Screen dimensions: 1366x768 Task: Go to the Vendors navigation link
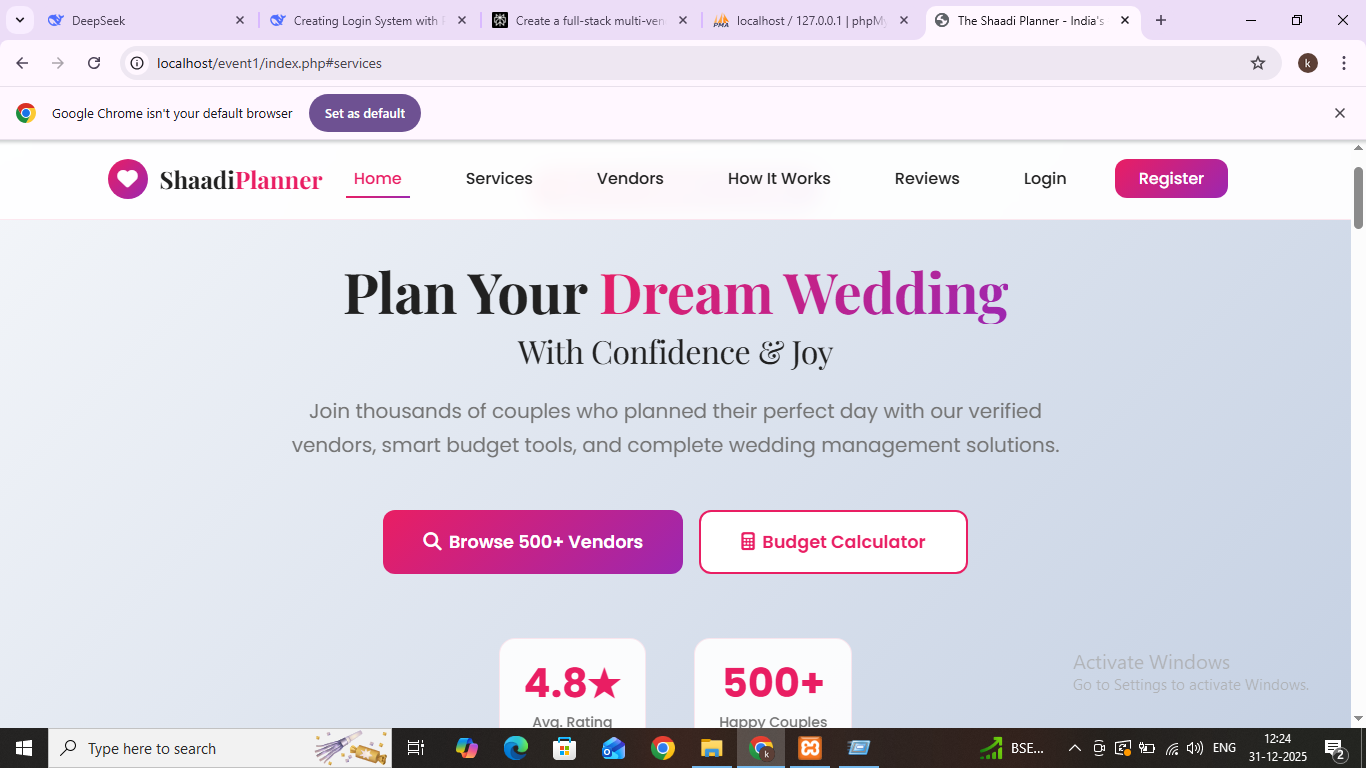click(630, 179)
